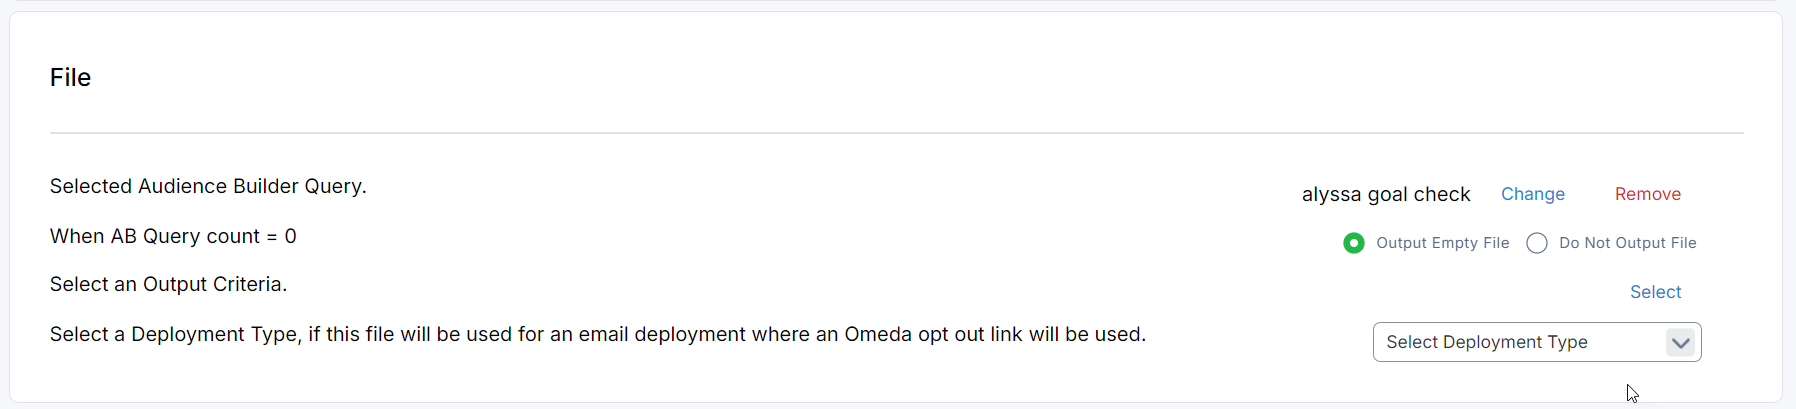Image resolution: width=1796 pixels, height=409 pixels.
Task: Click the Deployment Type instruction sentence
Action: (x=597, y=334)
